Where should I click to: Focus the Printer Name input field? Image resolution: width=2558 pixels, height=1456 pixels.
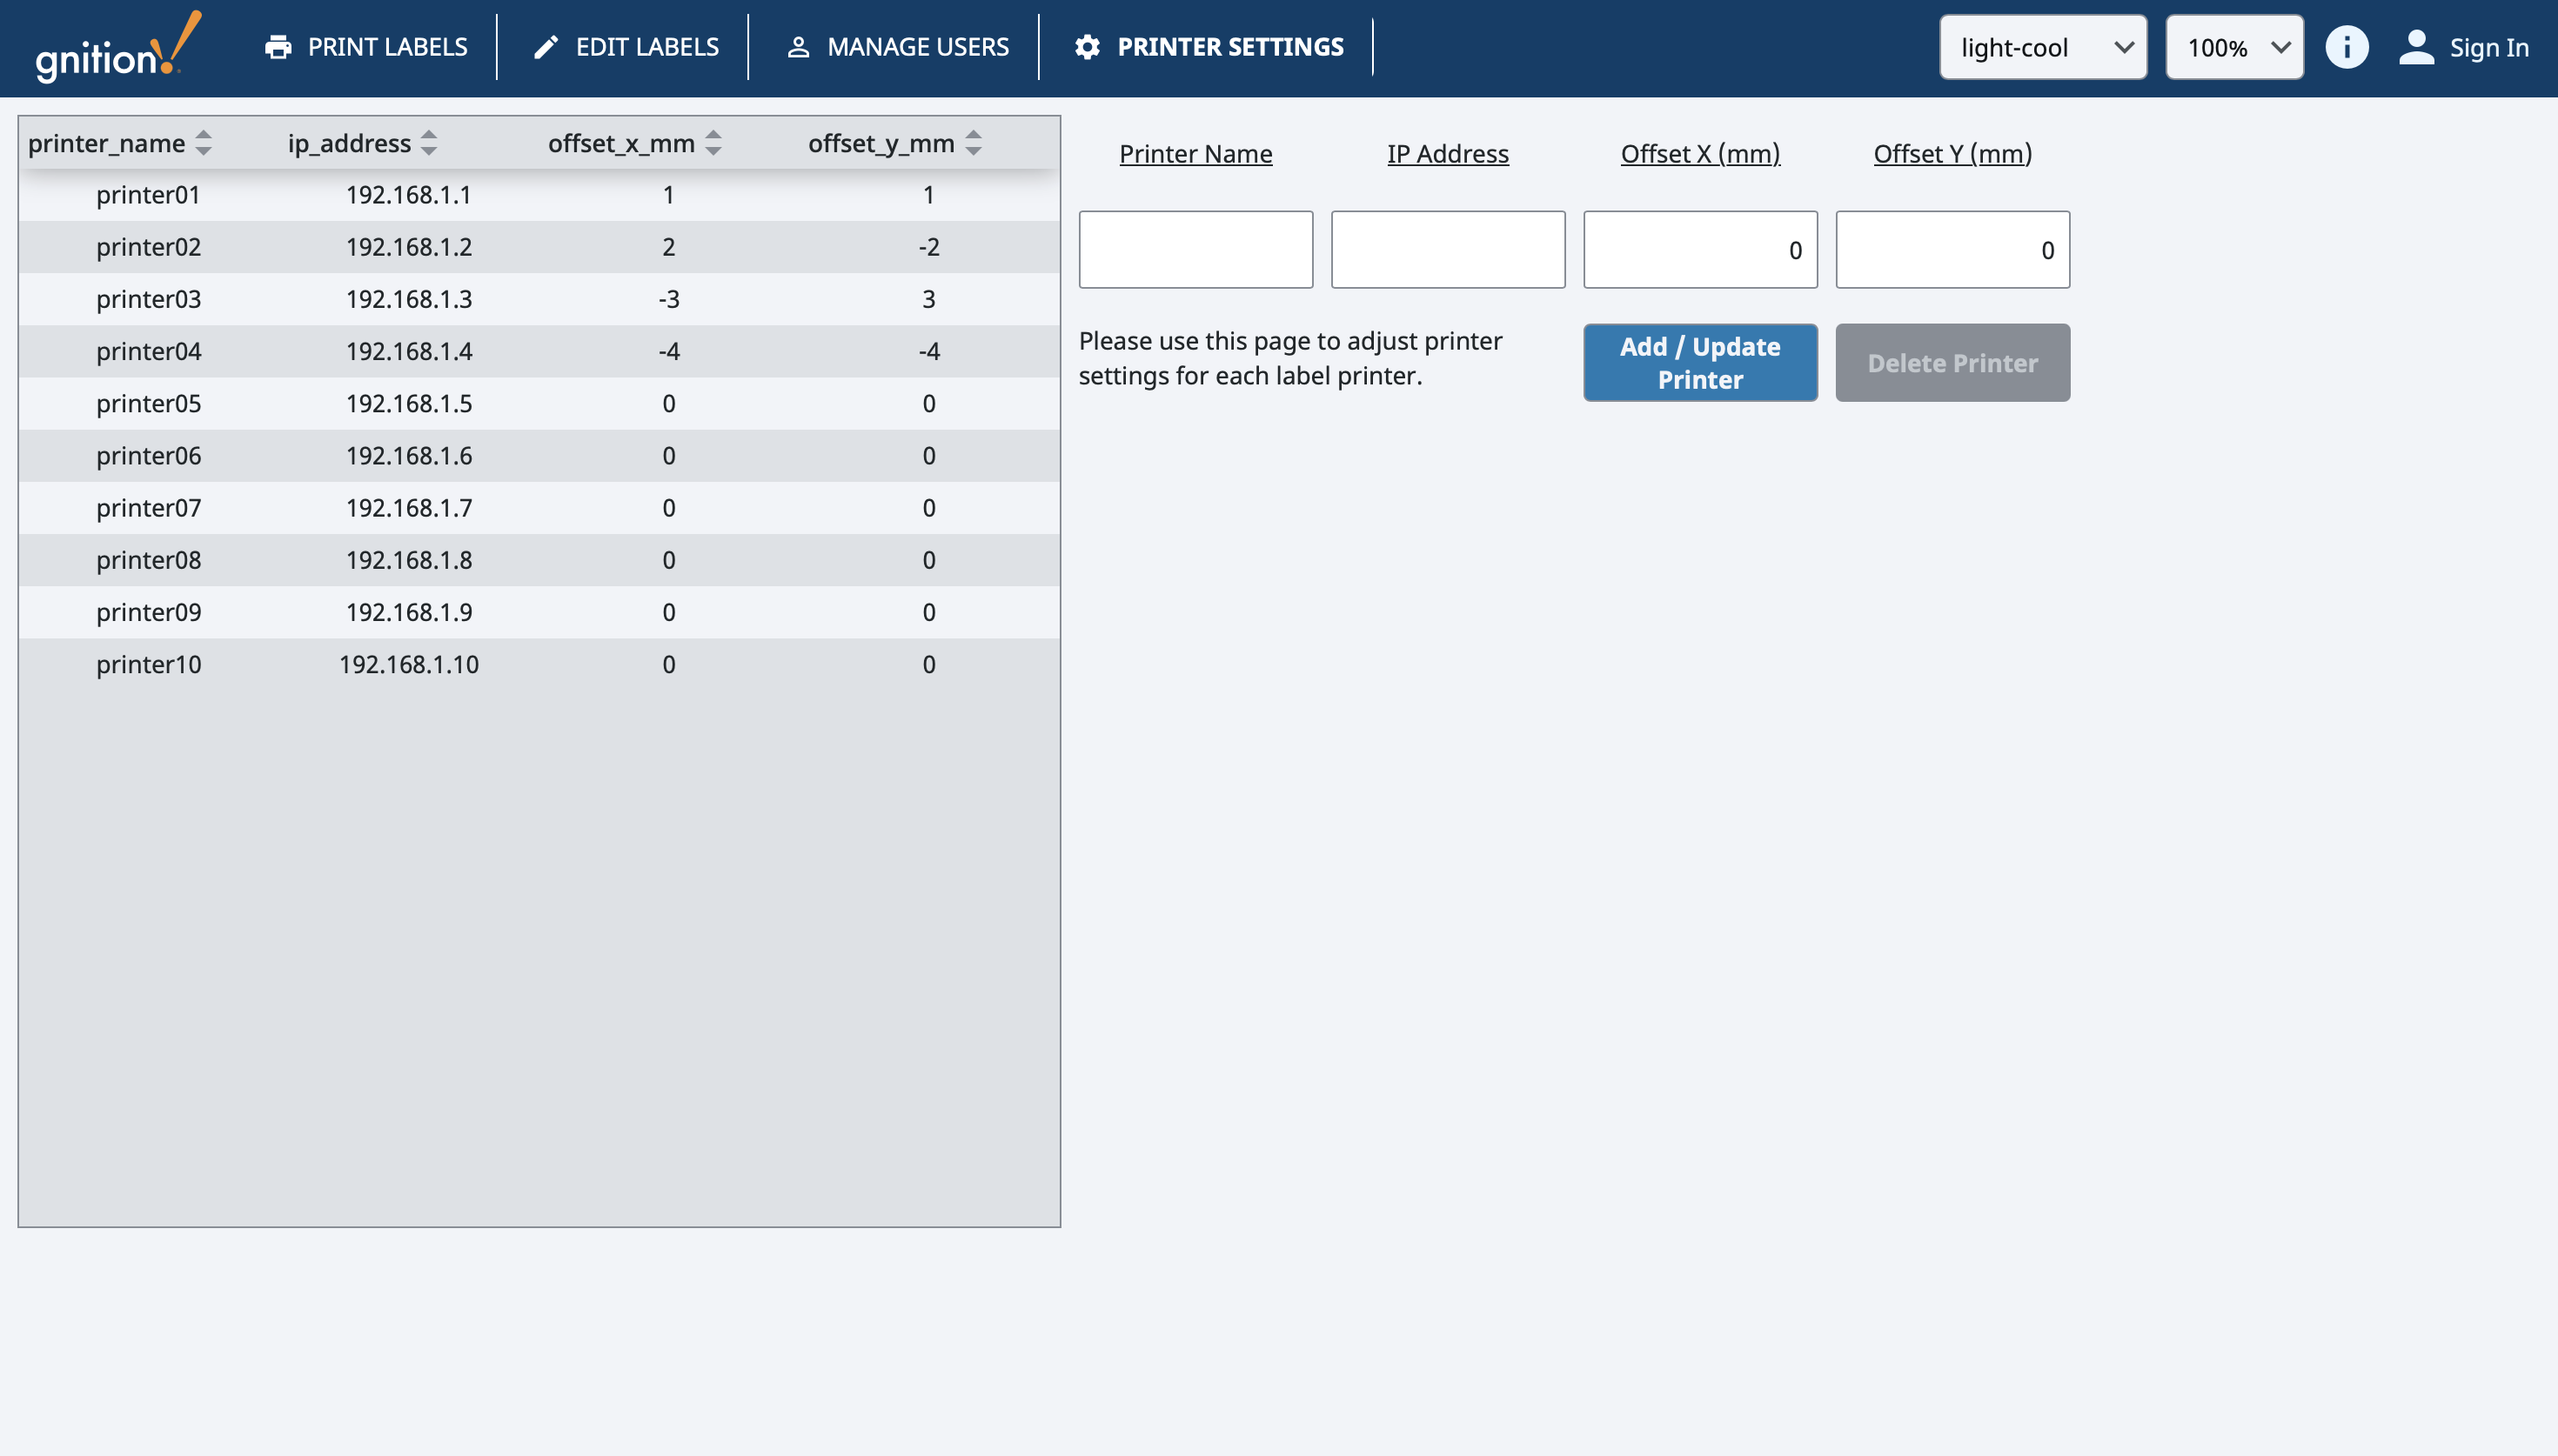[1195, 250]
